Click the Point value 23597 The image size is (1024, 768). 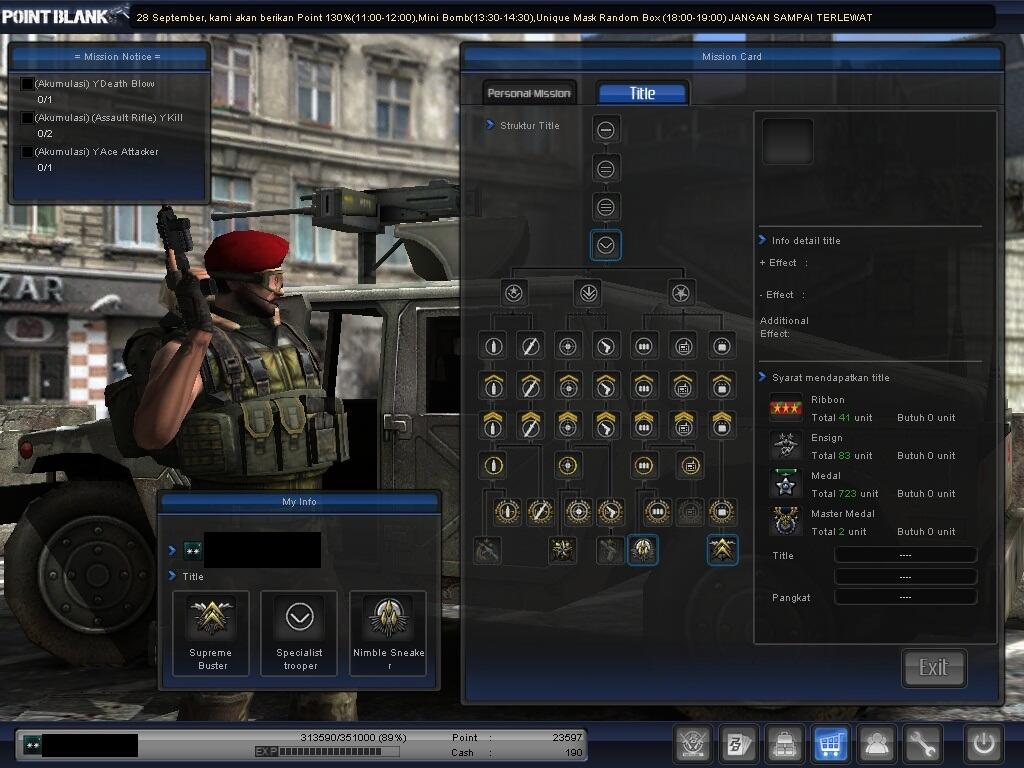point(567,737)
